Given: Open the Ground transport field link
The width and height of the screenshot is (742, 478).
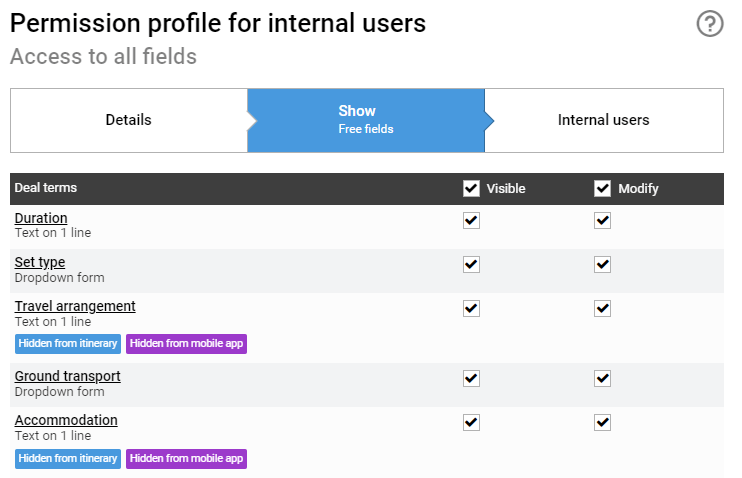Looking at the screenshot, I should pos(68,376).
